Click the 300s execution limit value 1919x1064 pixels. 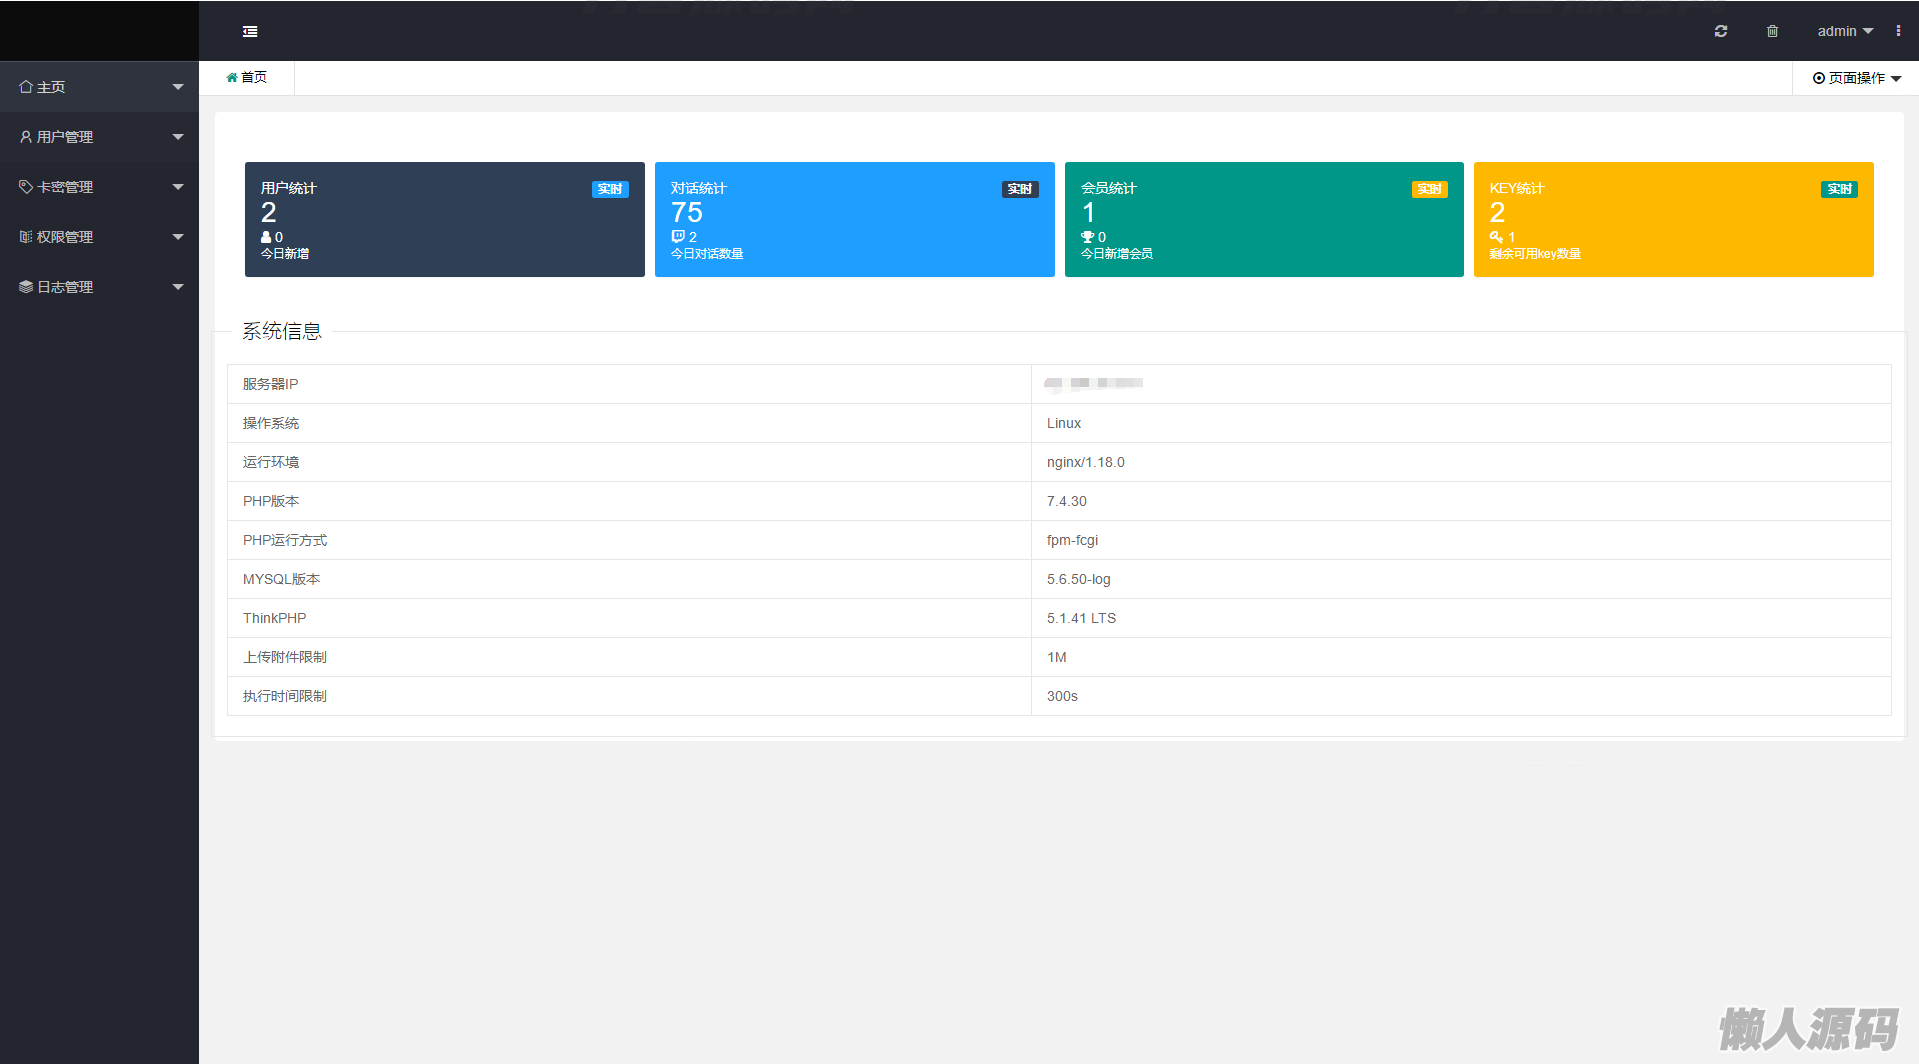pyautogui.click(x=1062, y=696)
